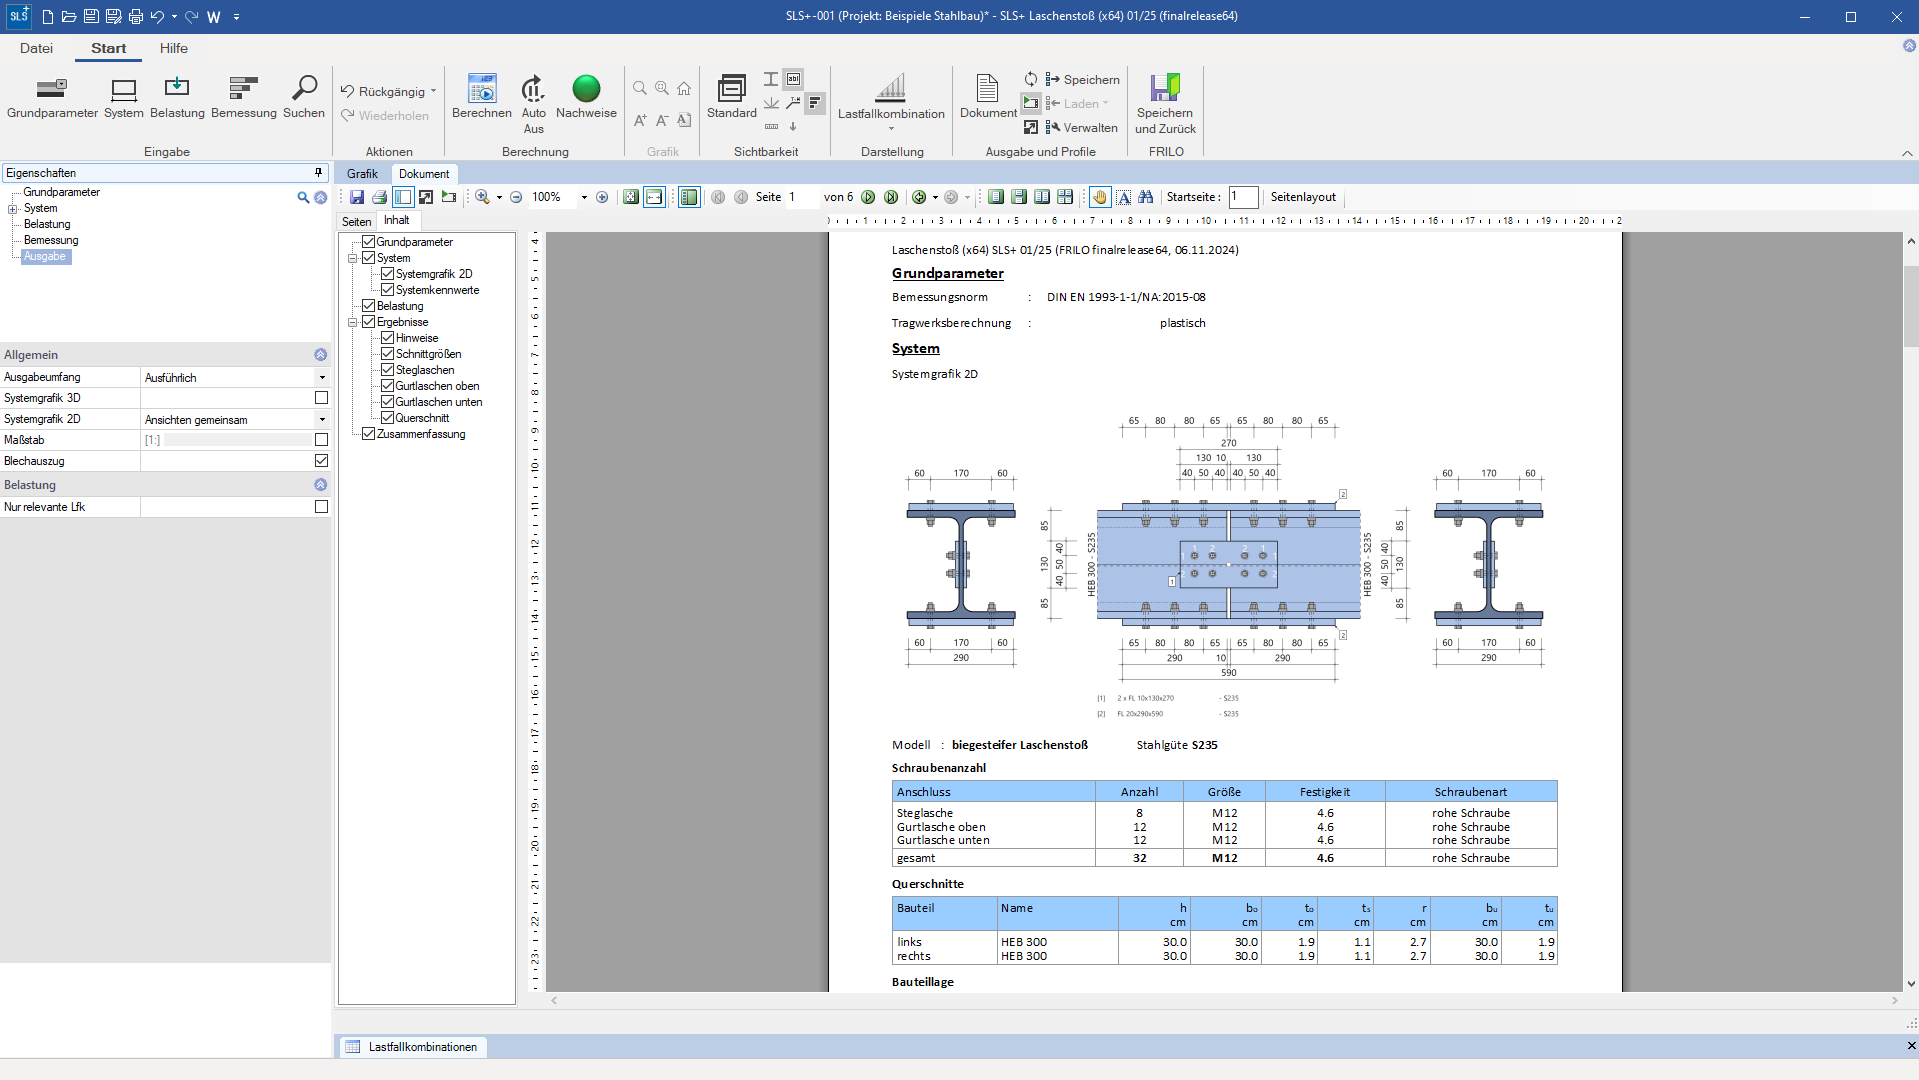Viewport: 1919px width, 1080px height.
Task: Click the Belastung ribbon icon
Action: 177,98
